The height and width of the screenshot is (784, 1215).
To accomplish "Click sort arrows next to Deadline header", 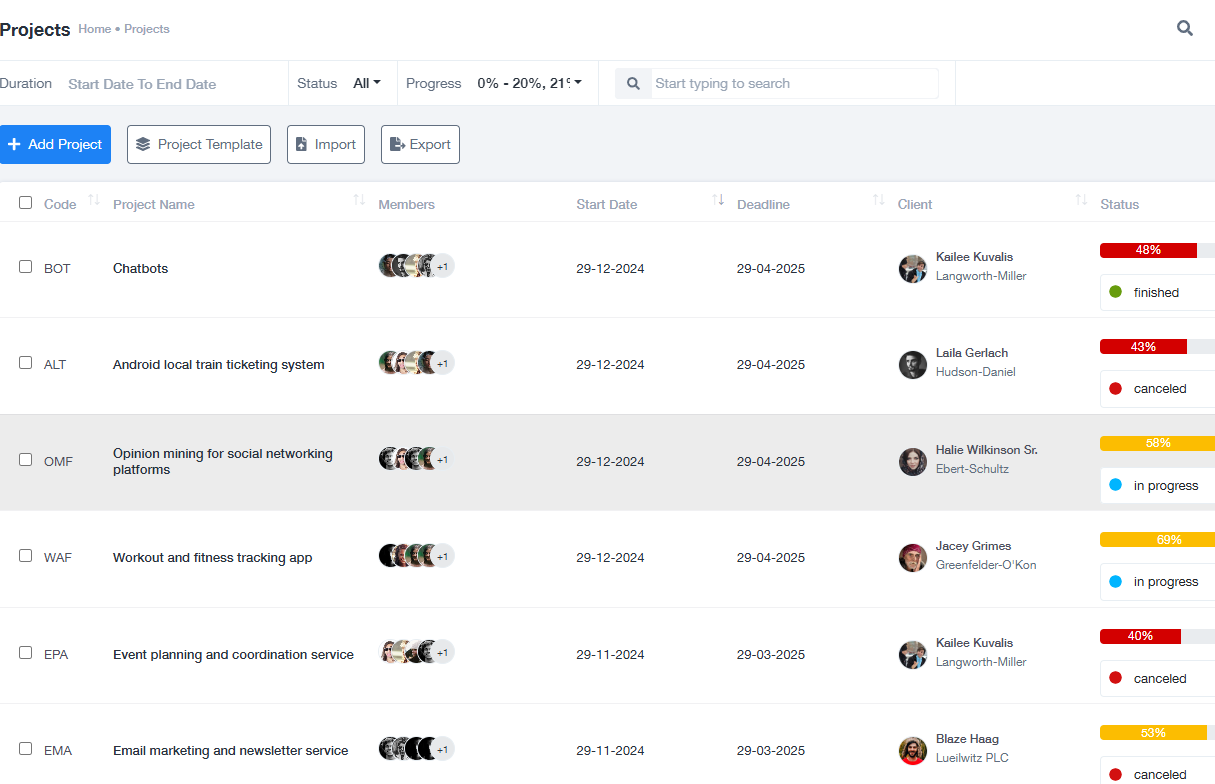I will click(x=879, y=201).
